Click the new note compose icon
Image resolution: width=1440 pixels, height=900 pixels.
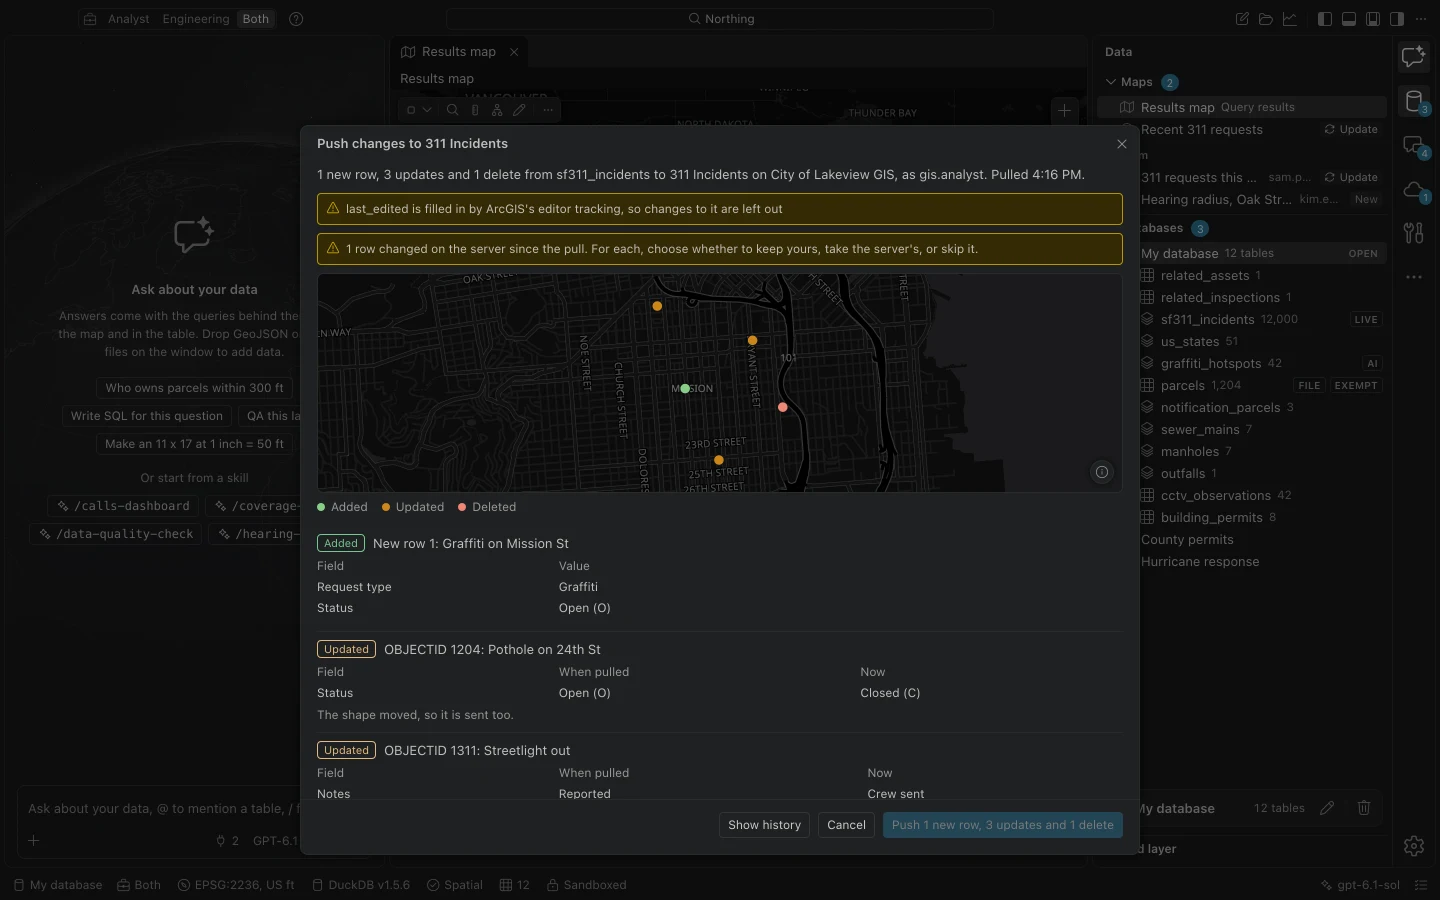pos(1242,19)
